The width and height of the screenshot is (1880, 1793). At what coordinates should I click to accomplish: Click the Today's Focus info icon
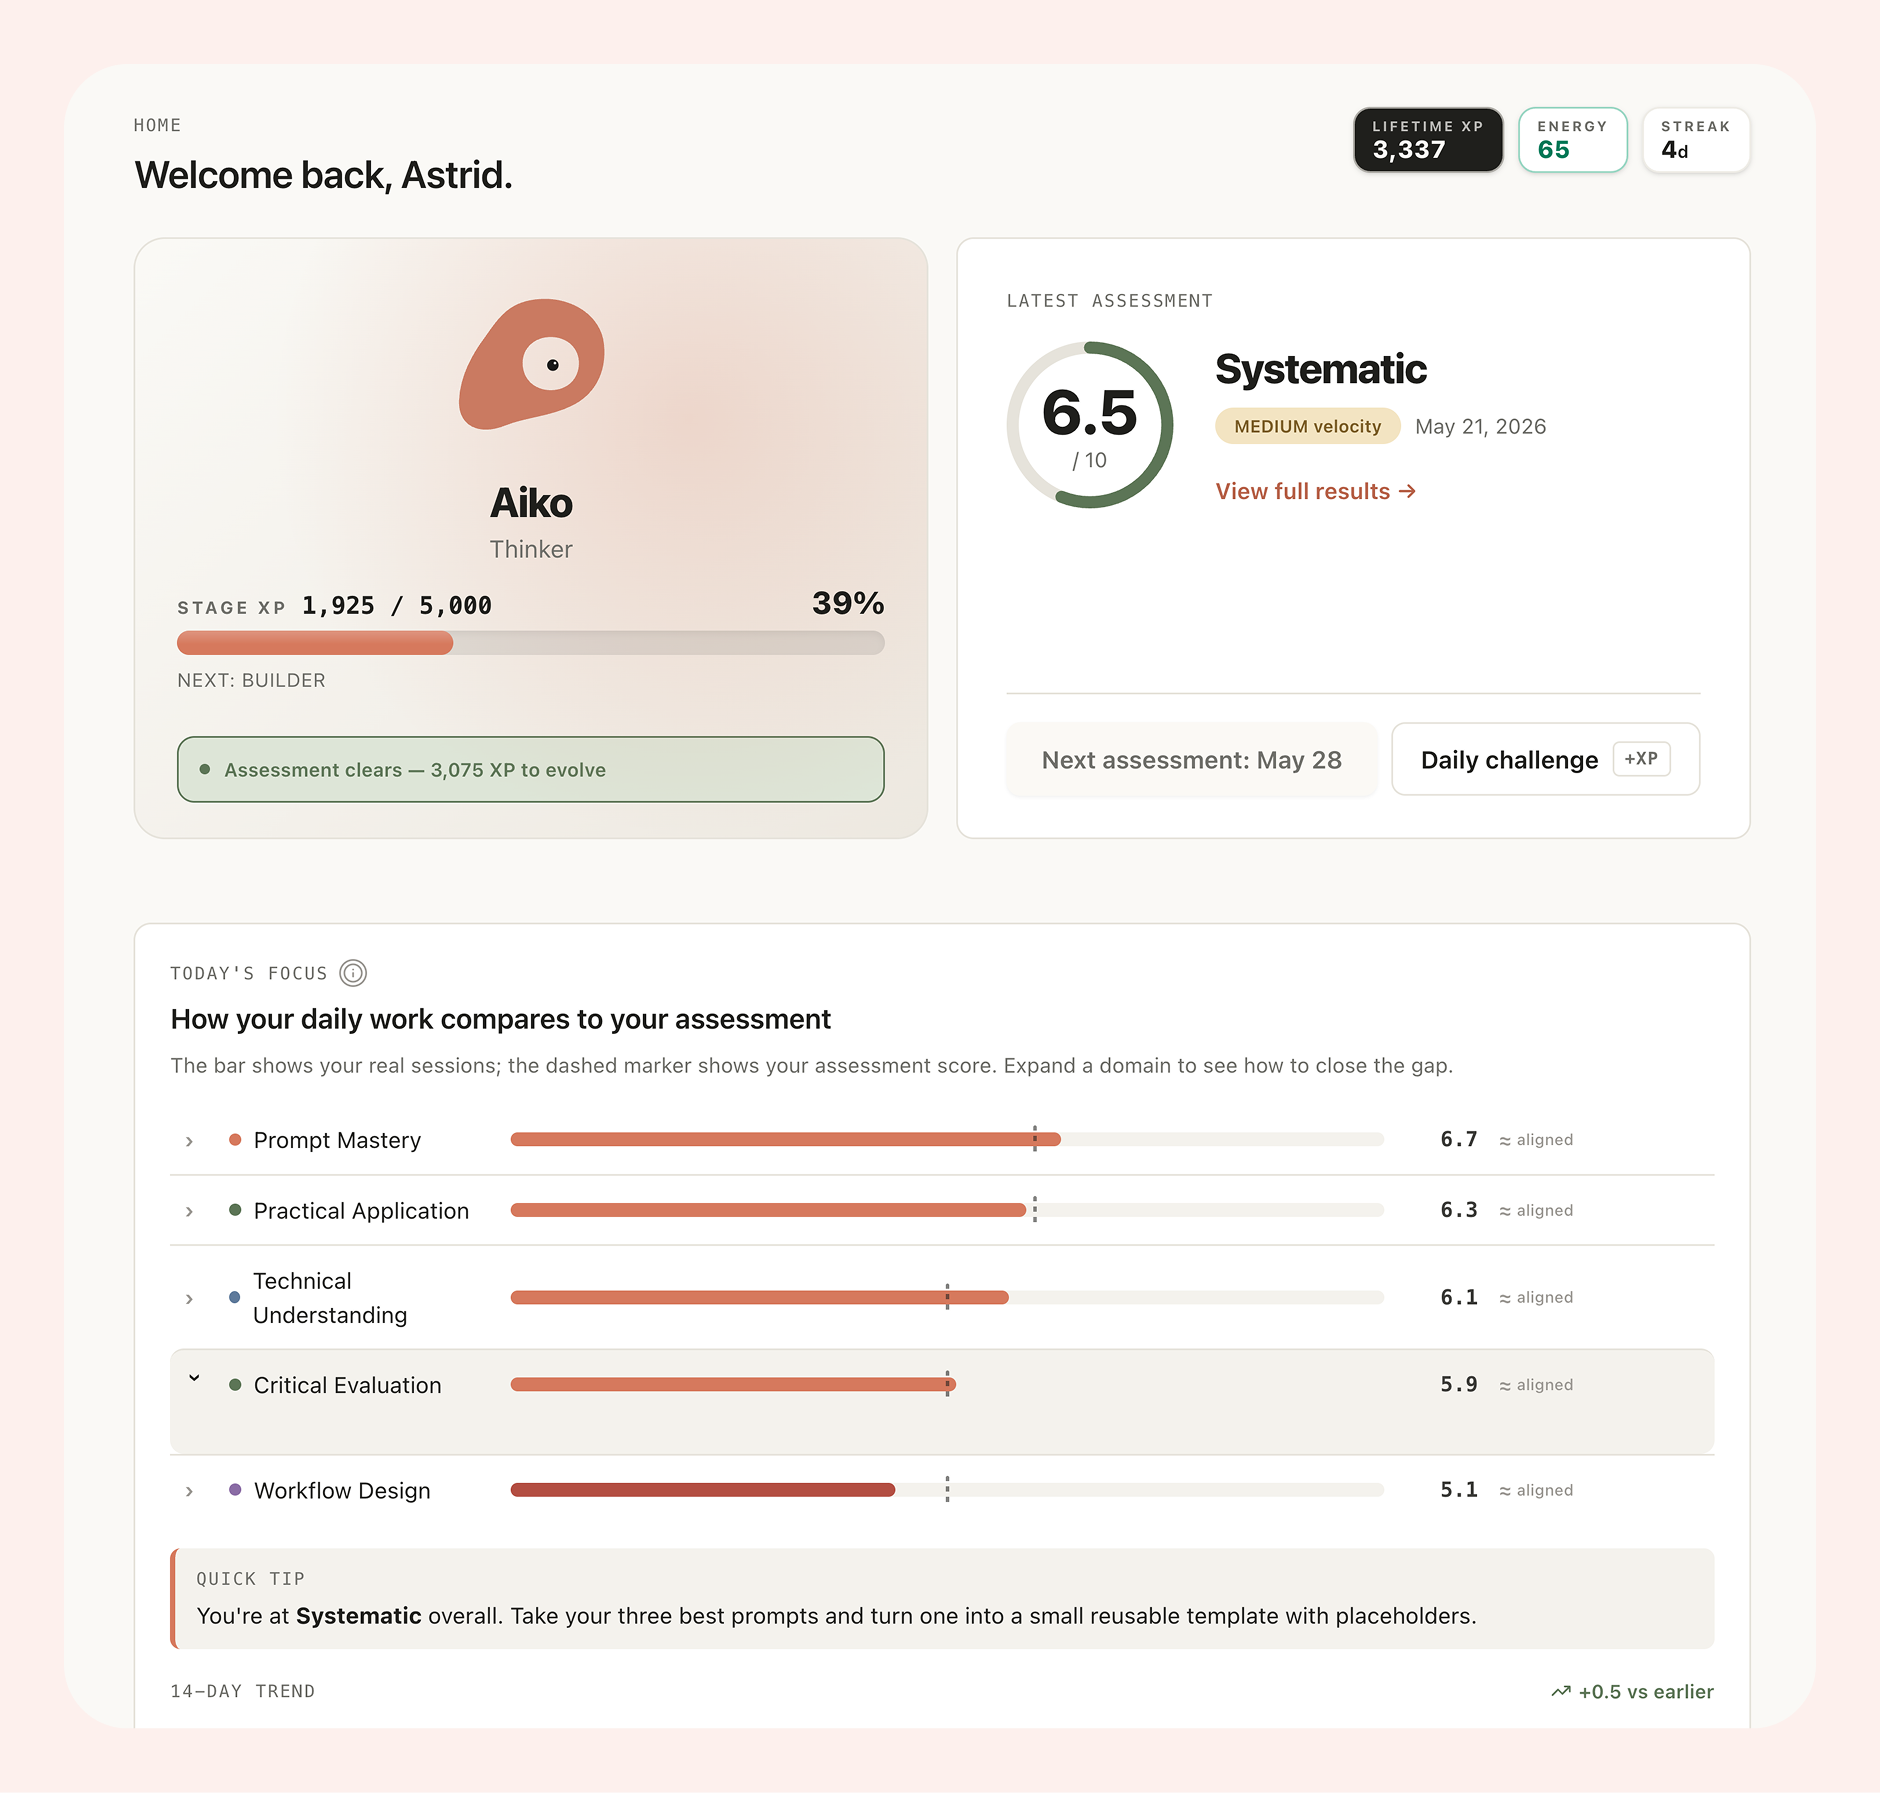click(x=353, y=973)
